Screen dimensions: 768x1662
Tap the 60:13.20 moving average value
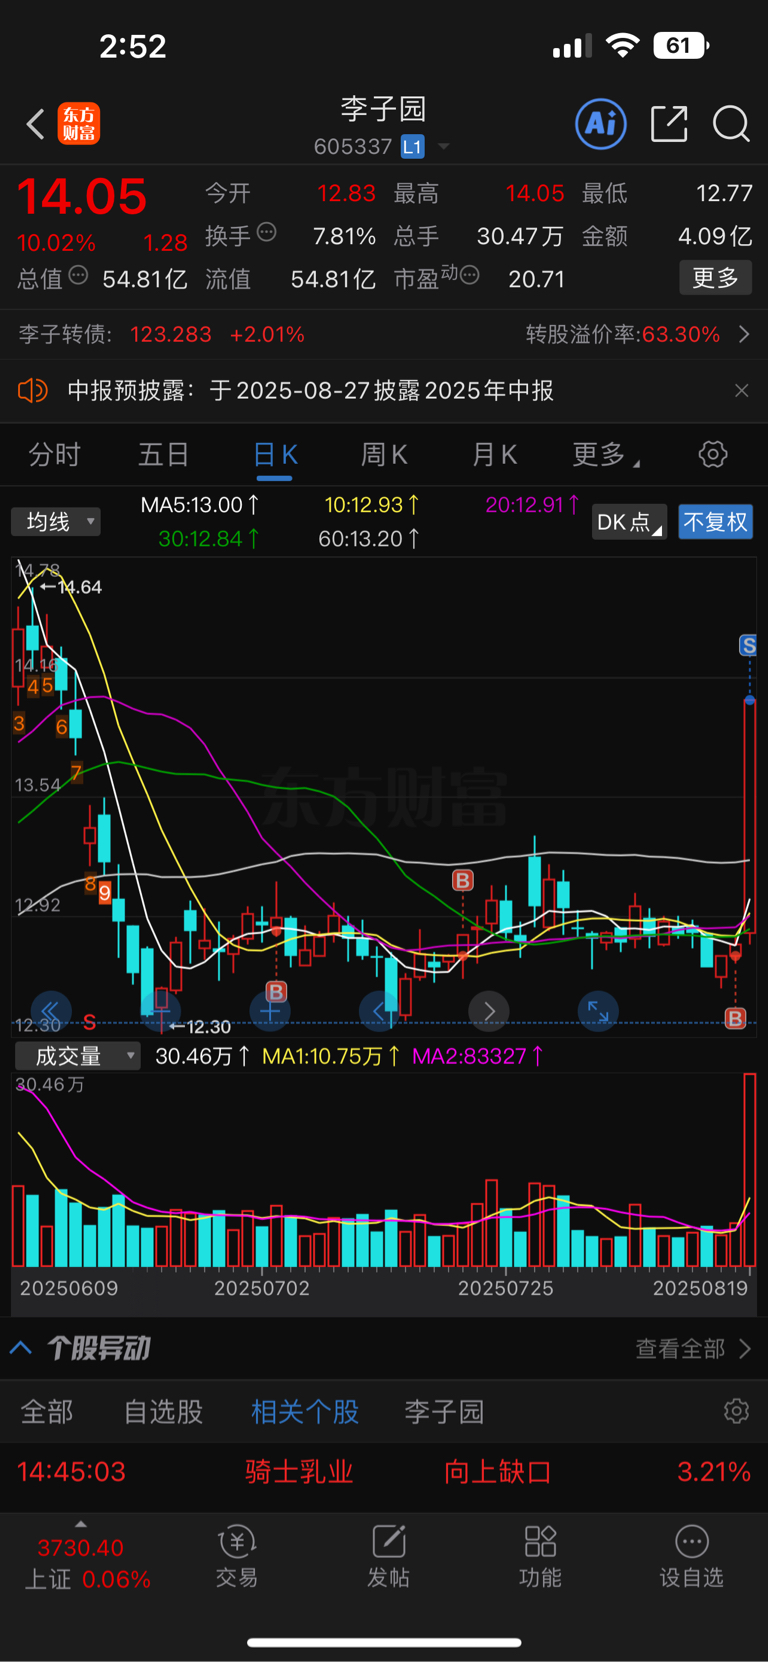pyautogui.click(x=368, y=539)
